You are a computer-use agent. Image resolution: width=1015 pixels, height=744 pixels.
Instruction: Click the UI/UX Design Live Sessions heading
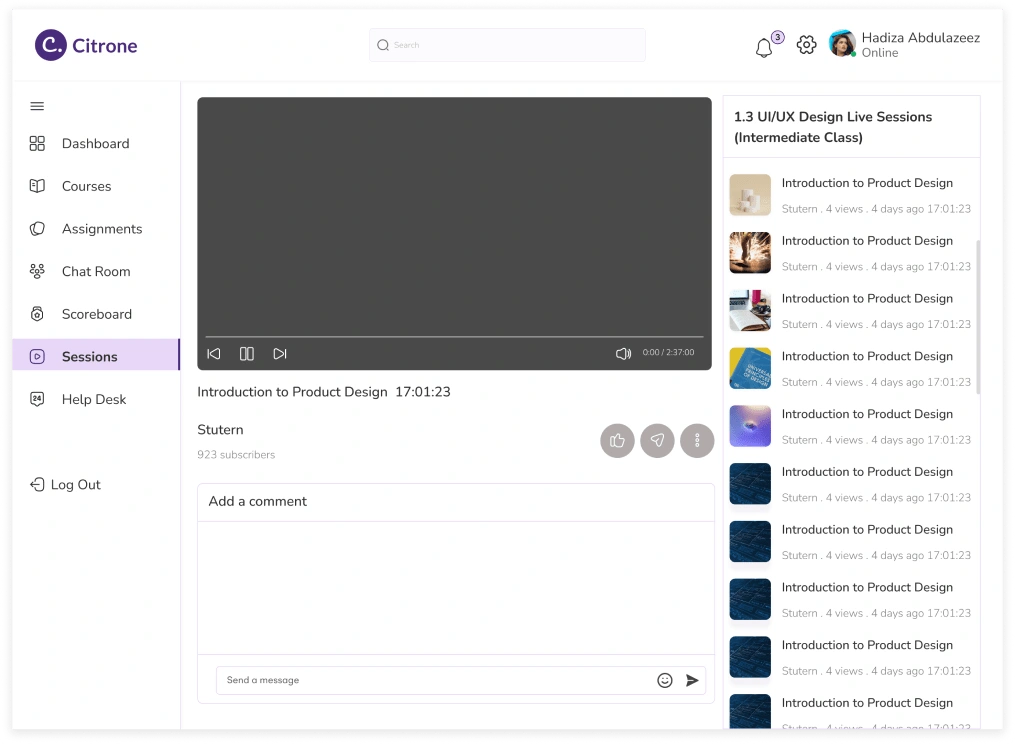832,127
